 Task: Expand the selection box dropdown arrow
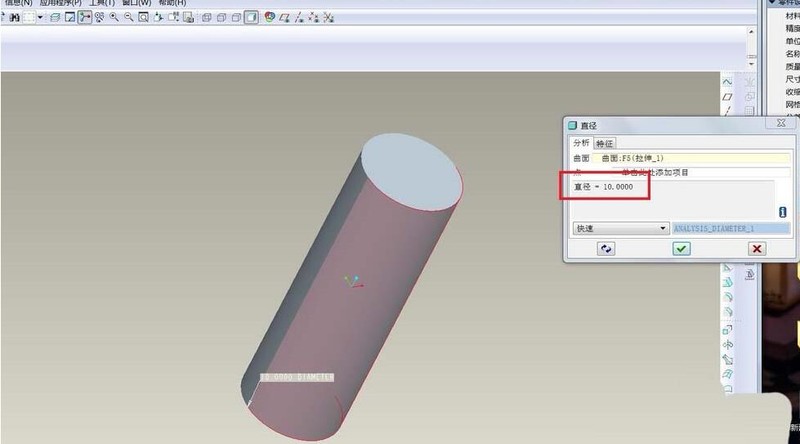pyautogui.click(x=40, y=17)
